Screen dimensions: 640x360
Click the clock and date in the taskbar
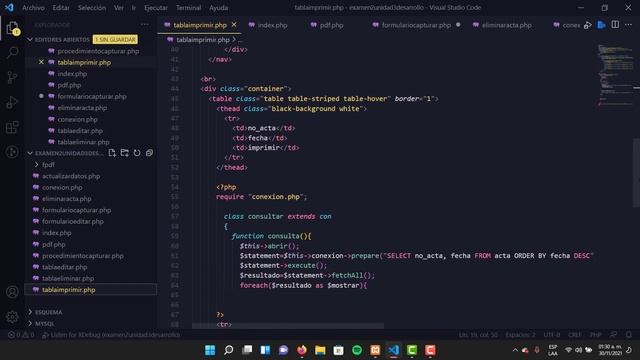tap(610, 350)
